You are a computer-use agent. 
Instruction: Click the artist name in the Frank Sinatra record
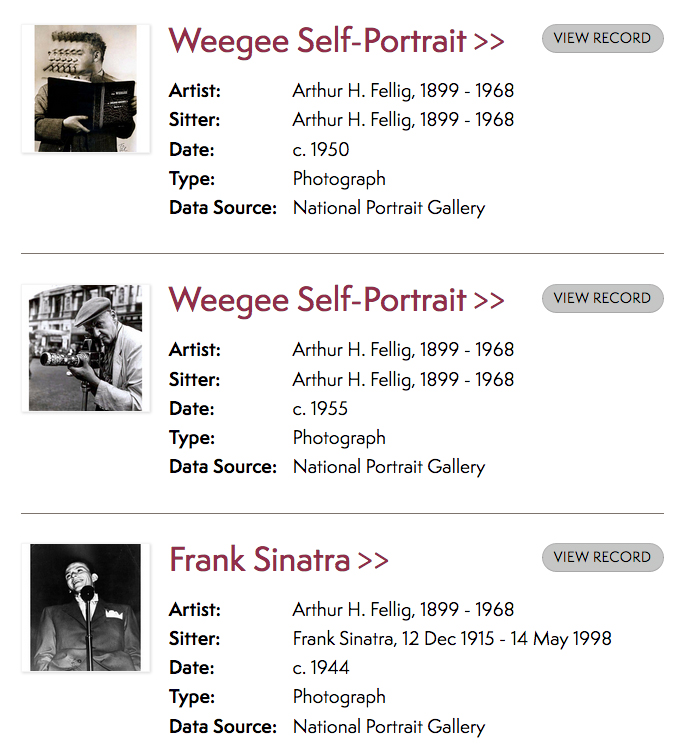point(403,609)
